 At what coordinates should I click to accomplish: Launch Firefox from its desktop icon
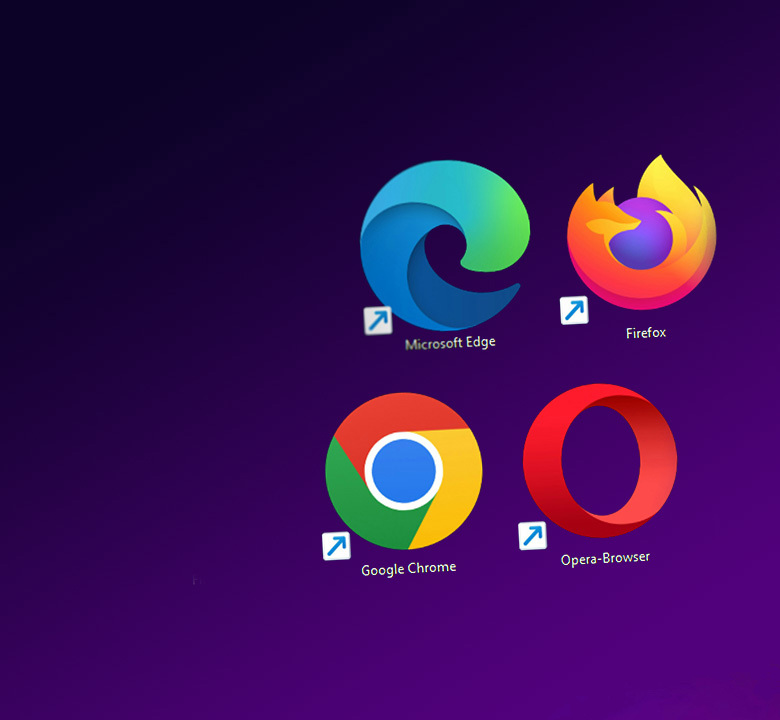pos(641,235)
